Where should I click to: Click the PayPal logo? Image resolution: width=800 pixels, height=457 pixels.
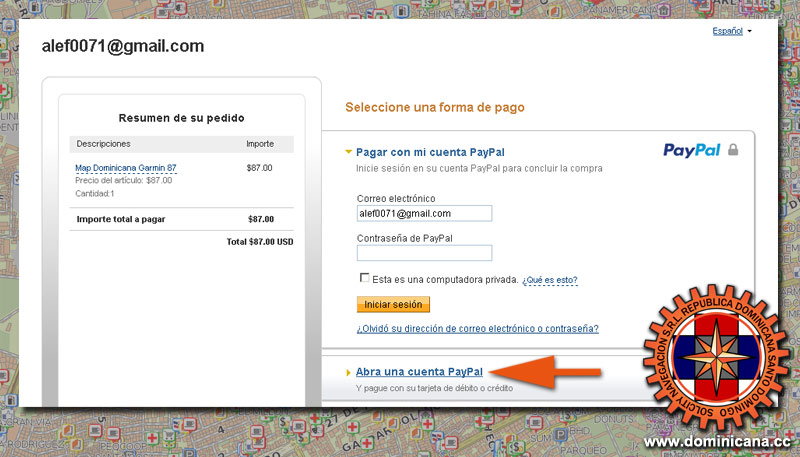pyautogui.click(x=691, y=150)
